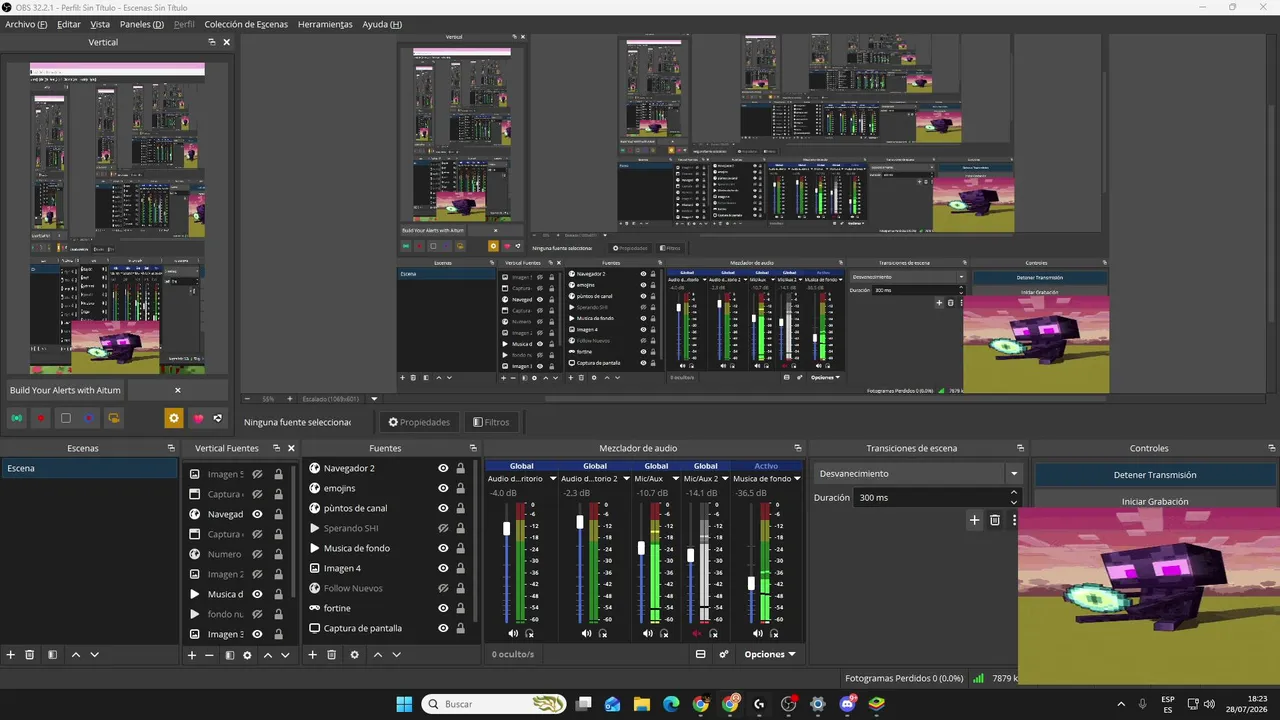
Task: Click Detener Transmisión button
Action: (x=1155, y=475)
